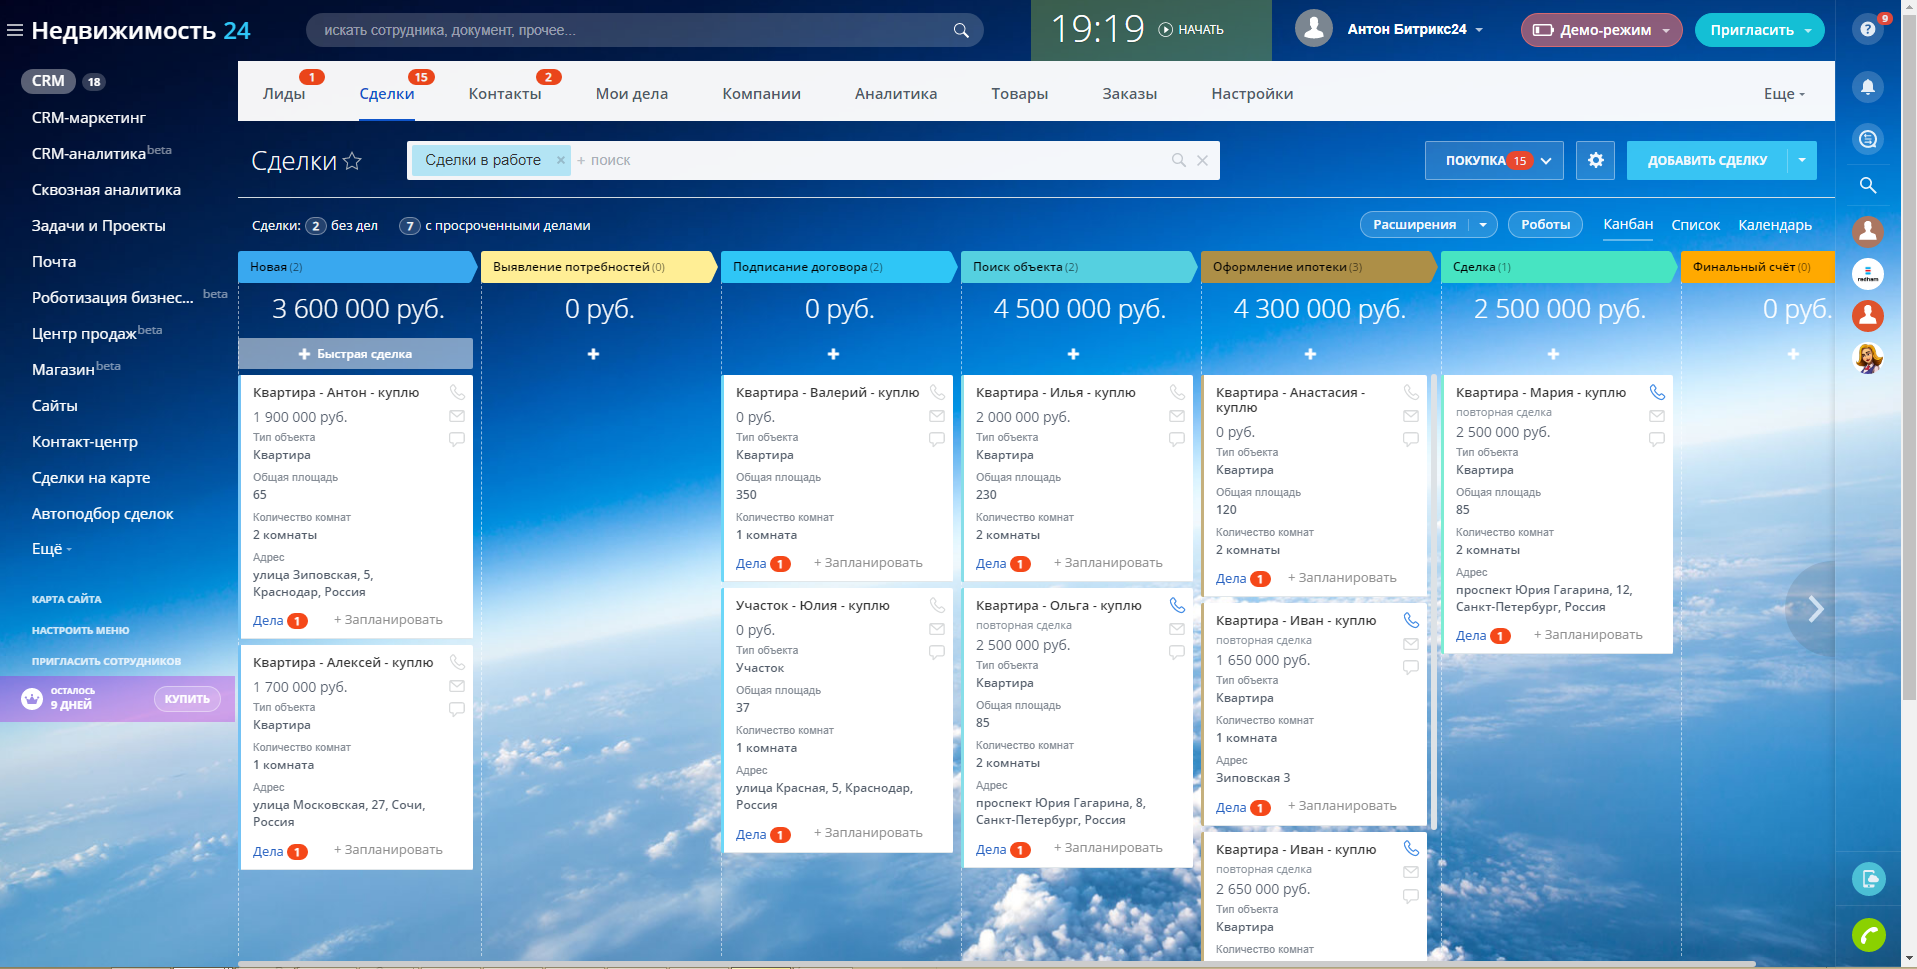This screenshot has height=969, width=1917.
Task: Add the Сделки page to favorites star
Action: (x=352, y=161)
